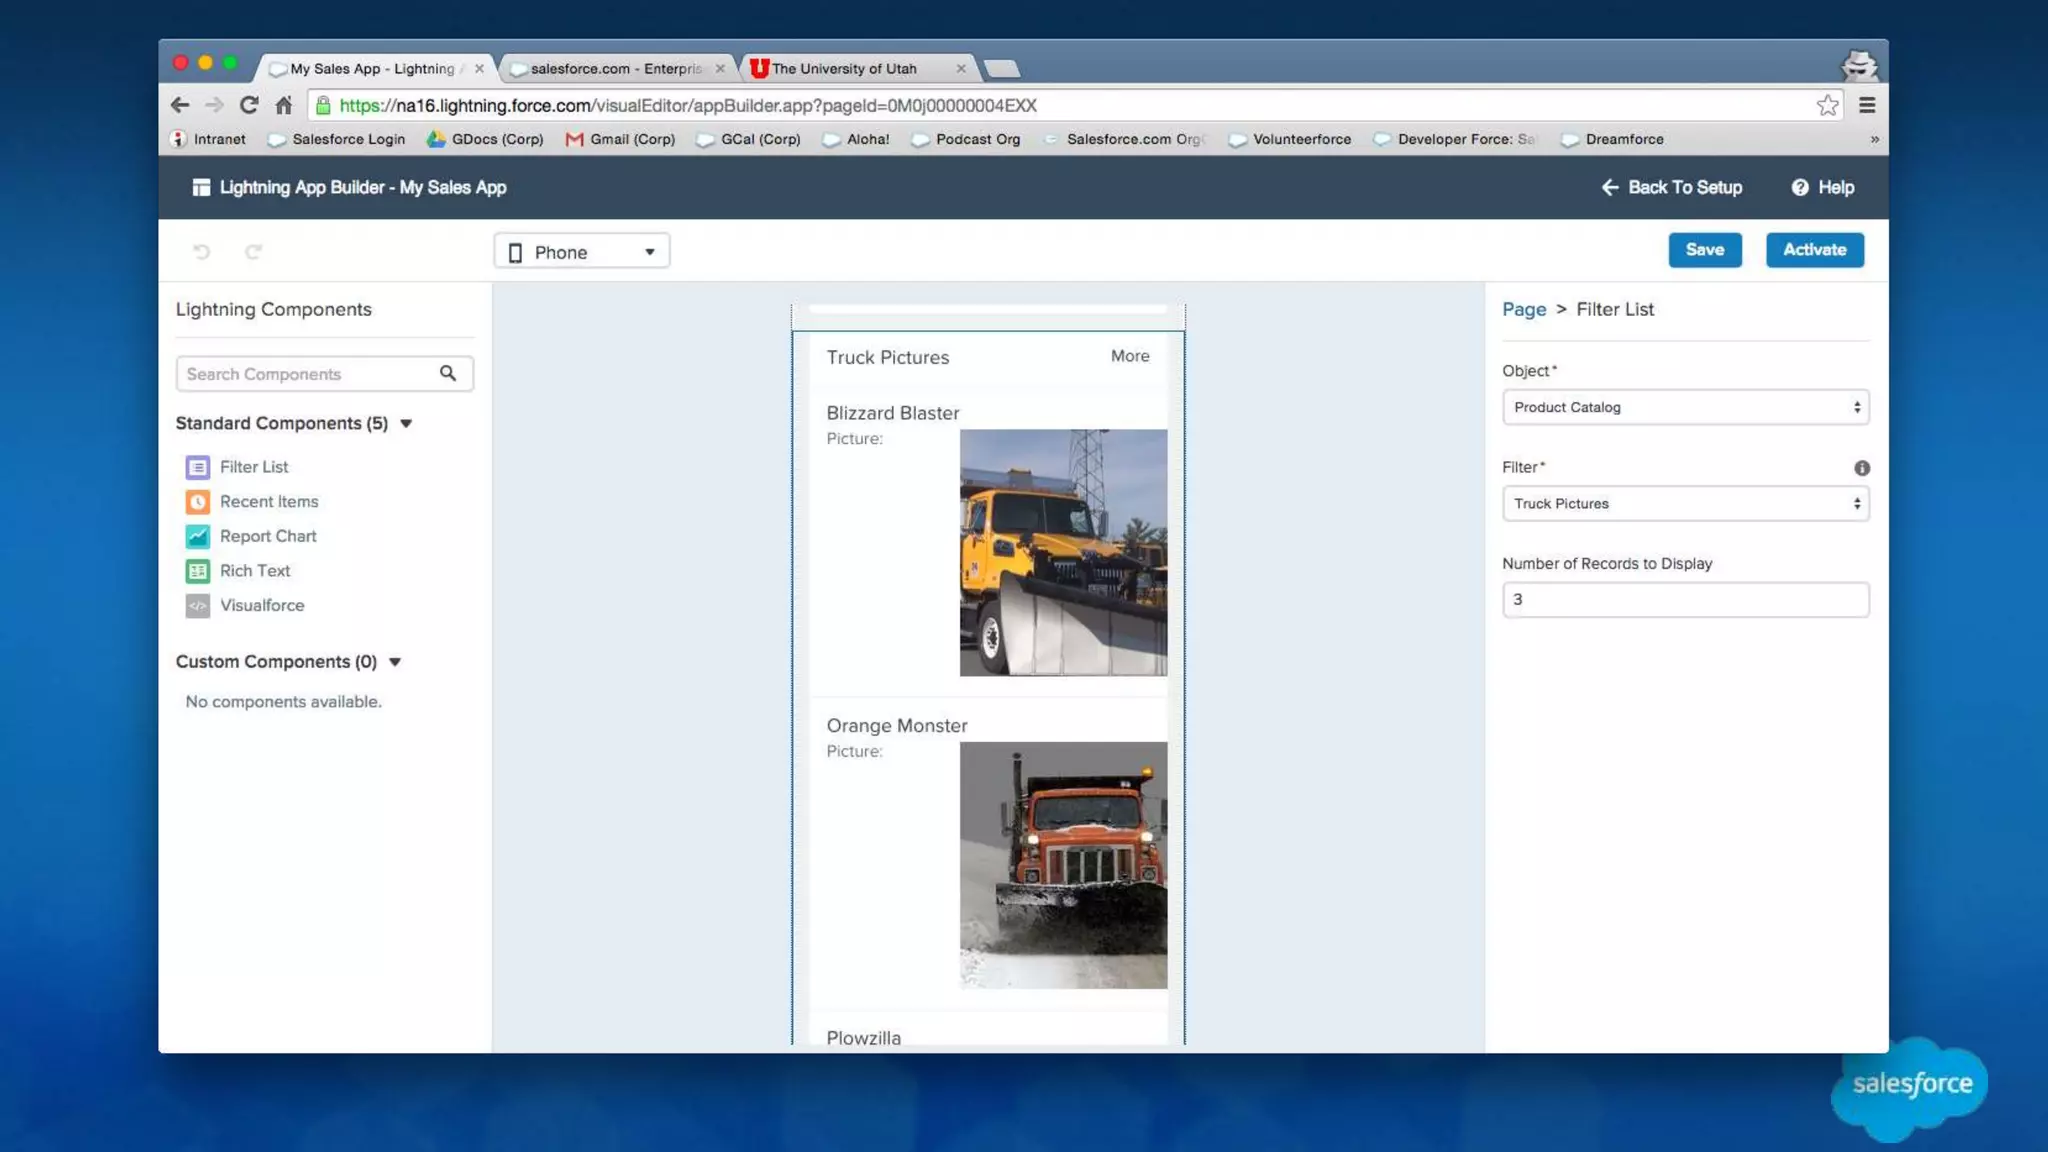Image resolution: width=2048 pixels, height=1152 pixels.
Task: Switch to the University of Utah tab
Action: point(844,69)
